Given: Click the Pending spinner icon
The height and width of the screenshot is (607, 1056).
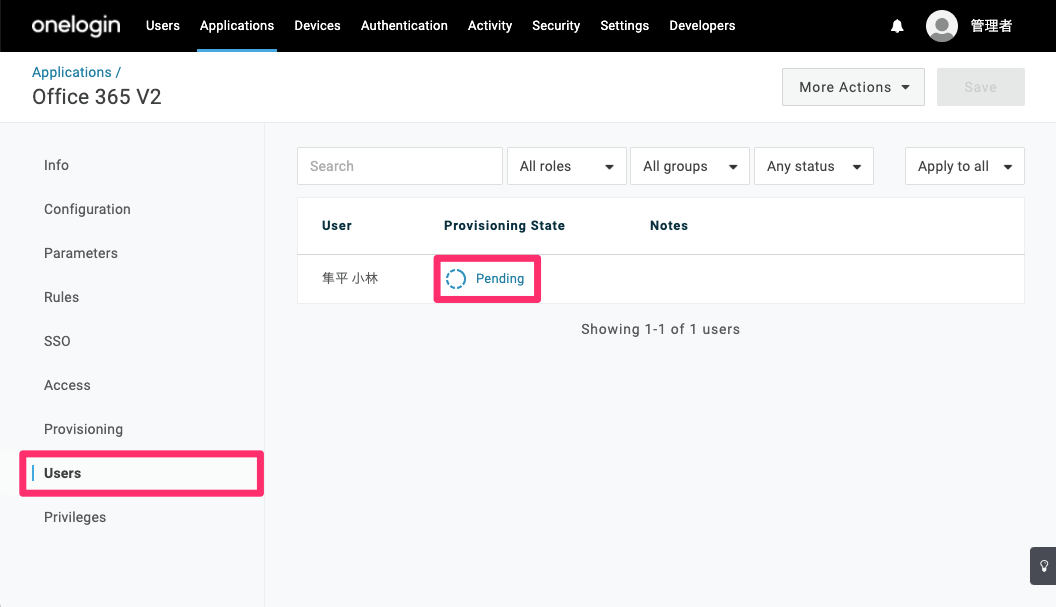Looking at the screenshot, I should (x=456, y=279).
